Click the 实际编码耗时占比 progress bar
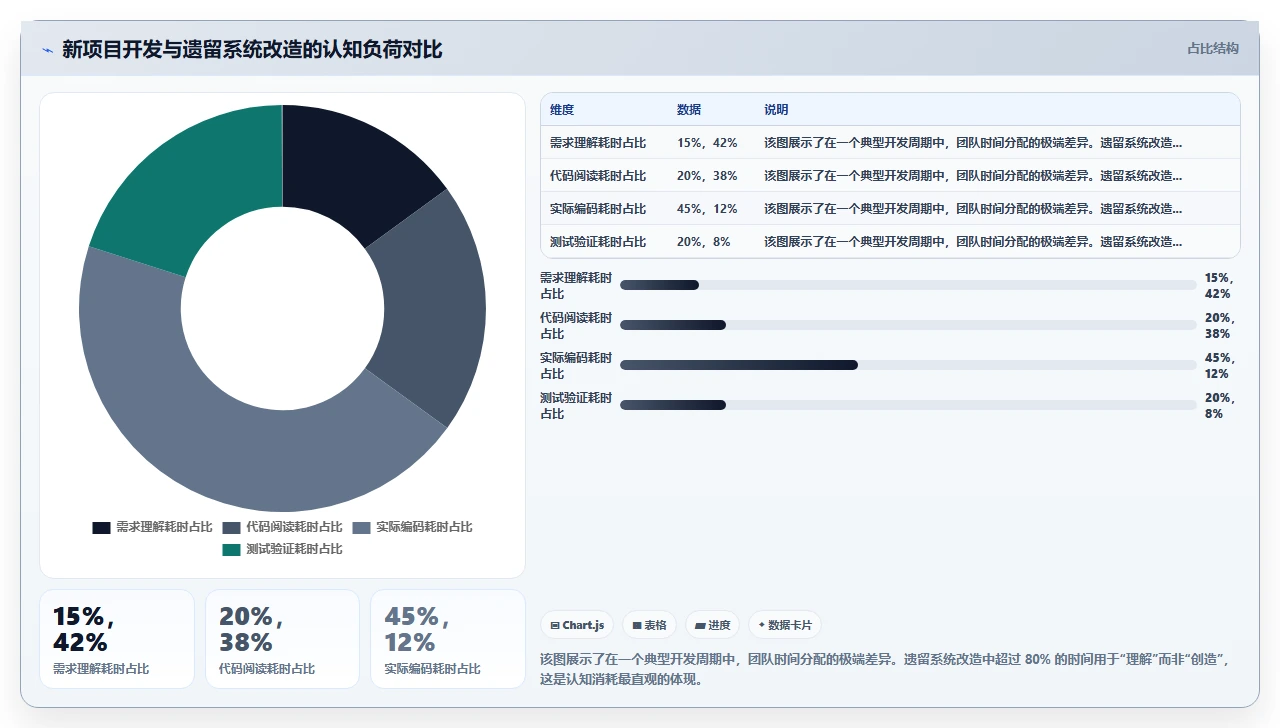Image resolution: width=1280 pixels, height=728 pixels. point(908,365)
